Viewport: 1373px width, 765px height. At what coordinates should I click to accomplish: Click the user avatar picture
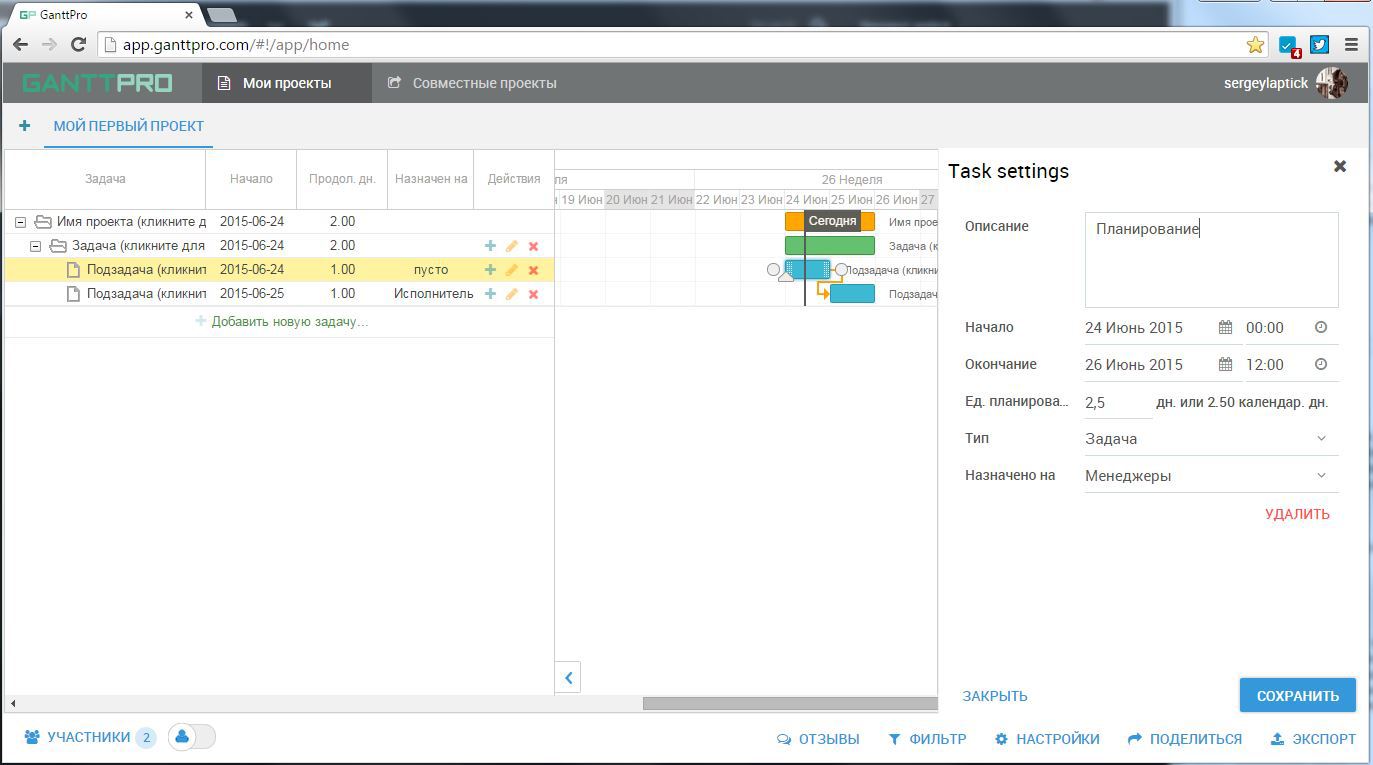click(x=1332, y=83)
